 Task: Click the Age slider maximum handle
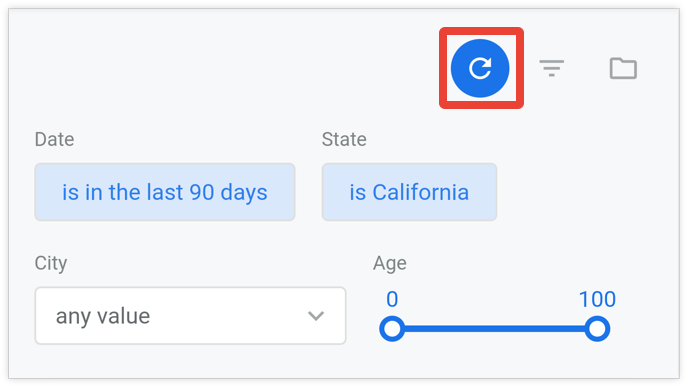[x=597, y=329]
